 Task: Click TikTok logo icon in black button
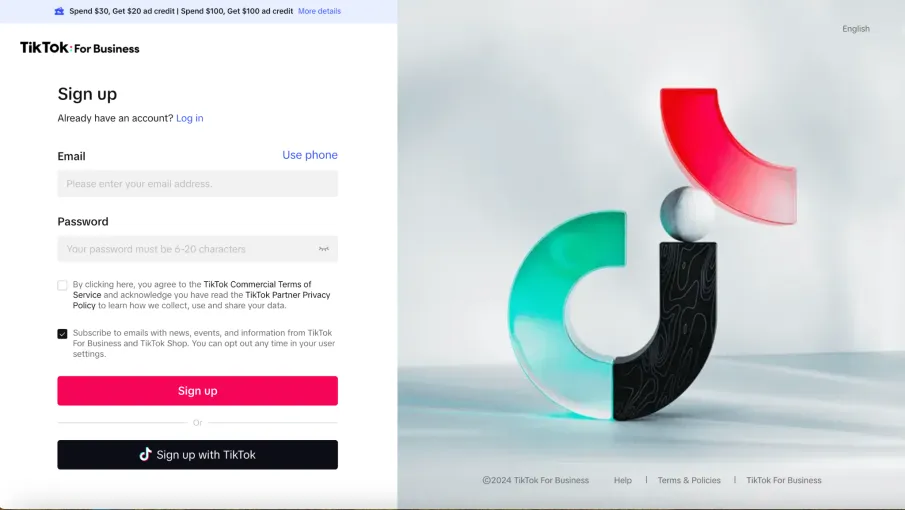point(145,455)
